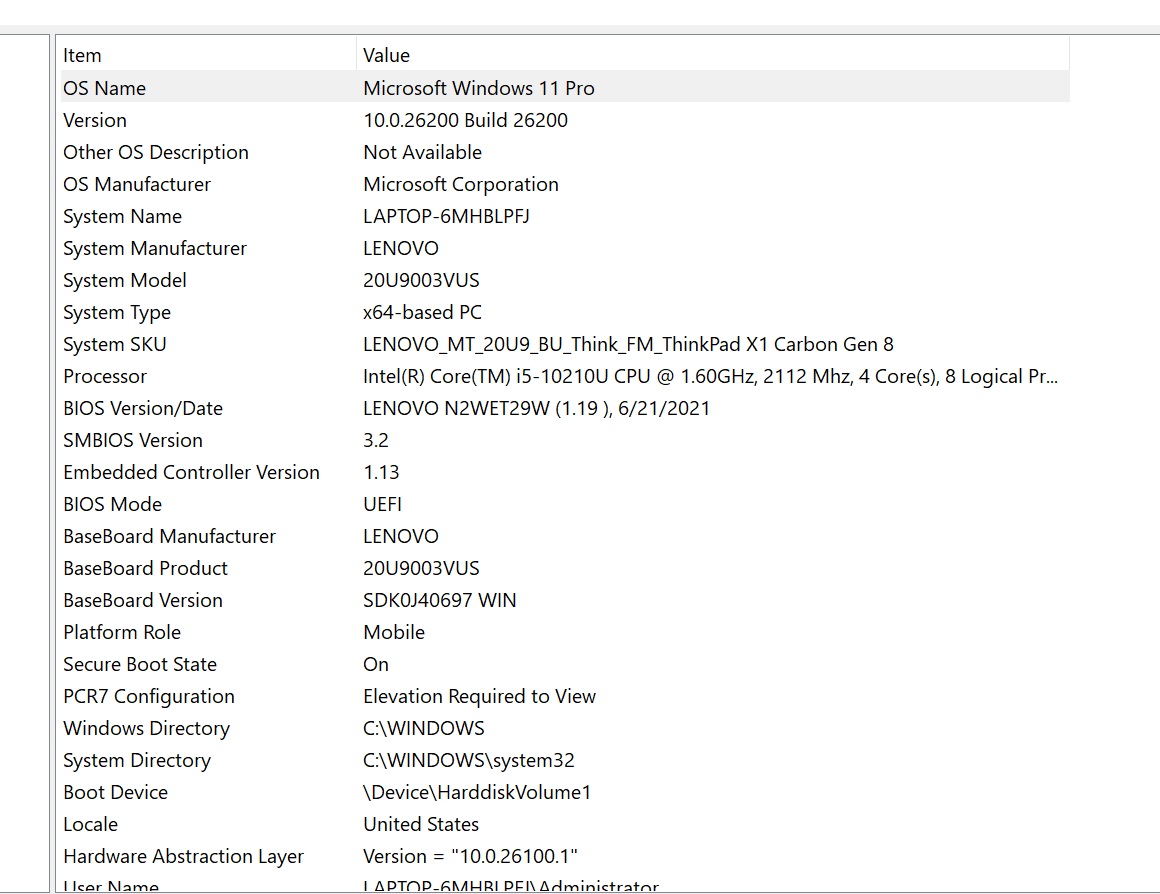Select the BaseBoard Manufacturer row
The image size is (1160, 894).
[564, 536]
